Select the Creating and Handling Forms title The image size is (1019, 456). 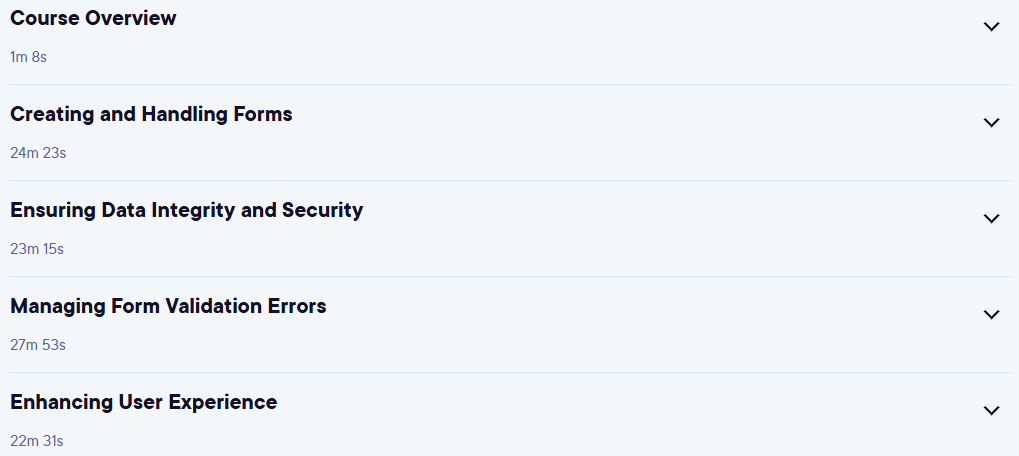(x=151, y=115)
